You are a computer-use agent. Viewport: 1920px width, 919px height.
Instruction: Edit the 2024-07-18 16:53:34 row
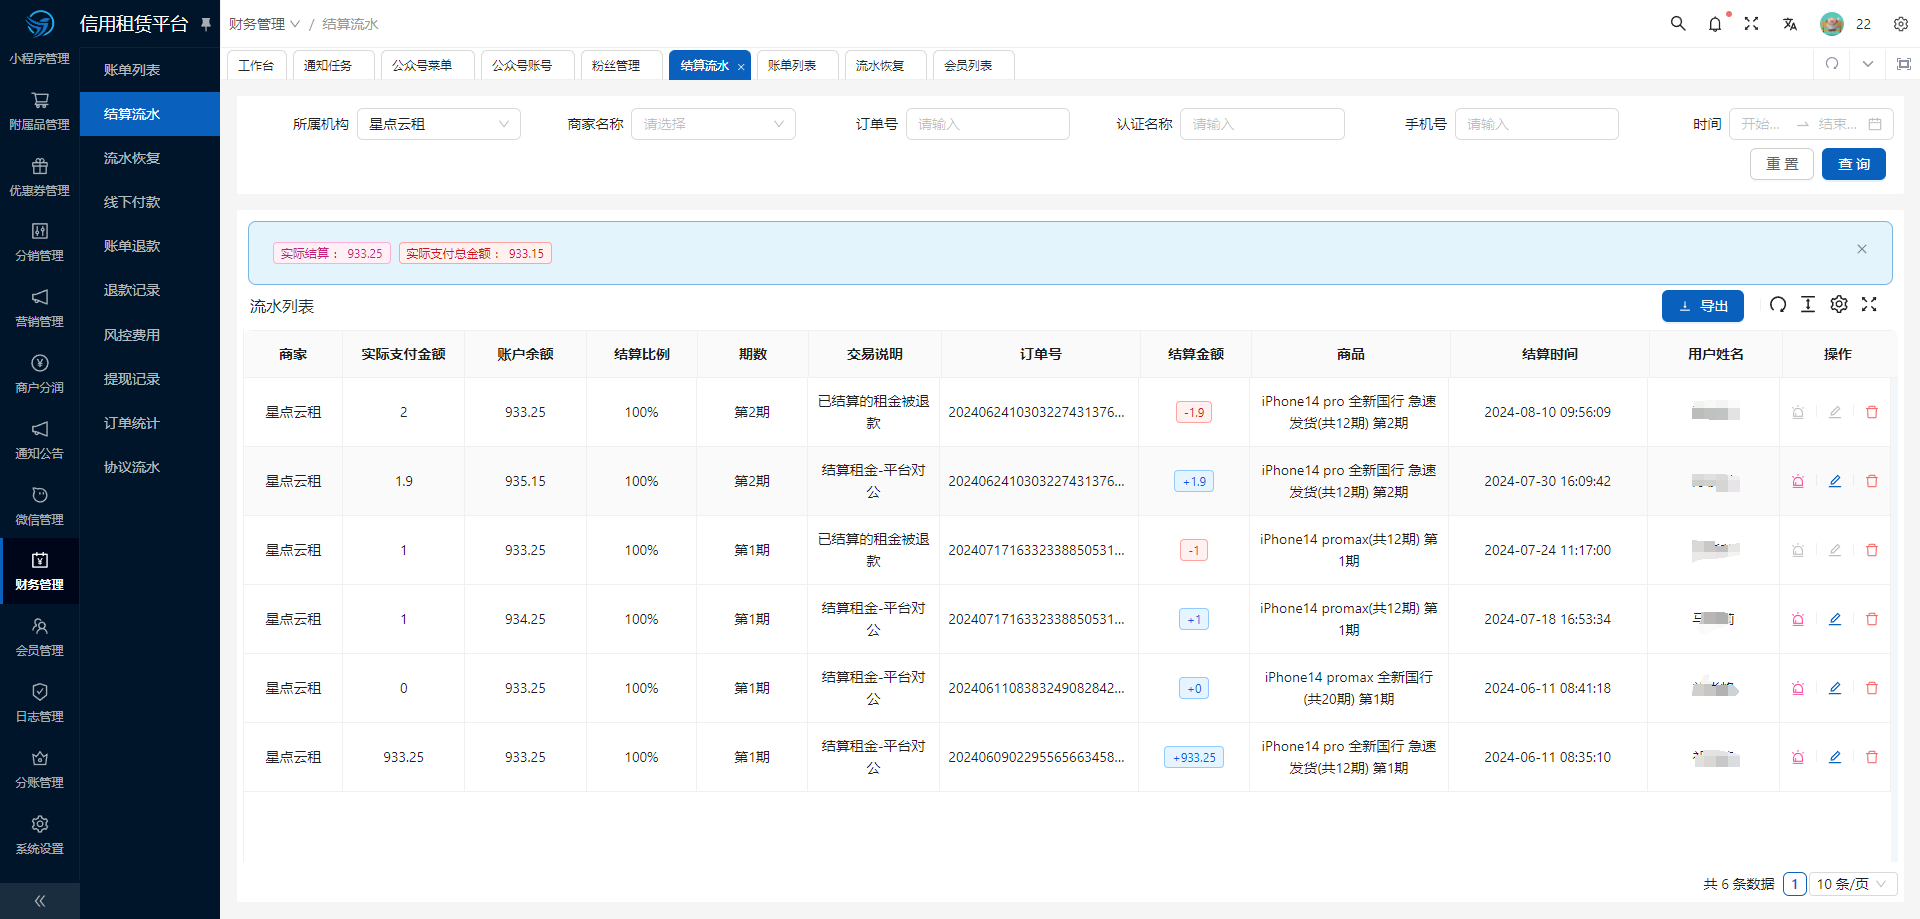coord(1835,619)
